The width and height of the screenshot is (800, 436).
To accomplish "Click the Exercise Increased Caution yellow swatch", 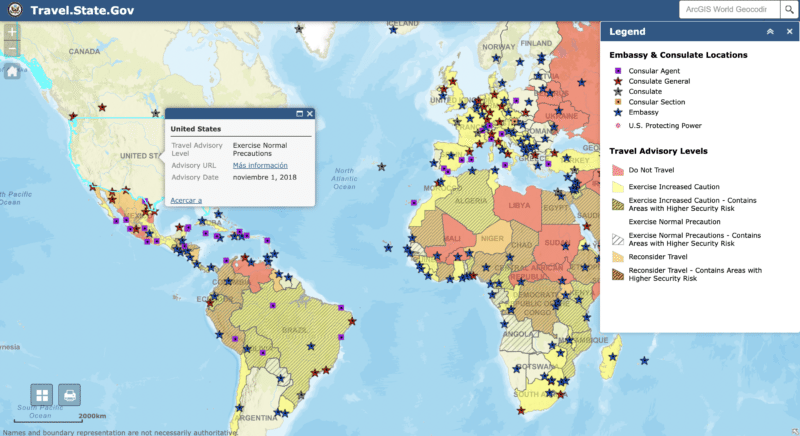I will 618,186.
